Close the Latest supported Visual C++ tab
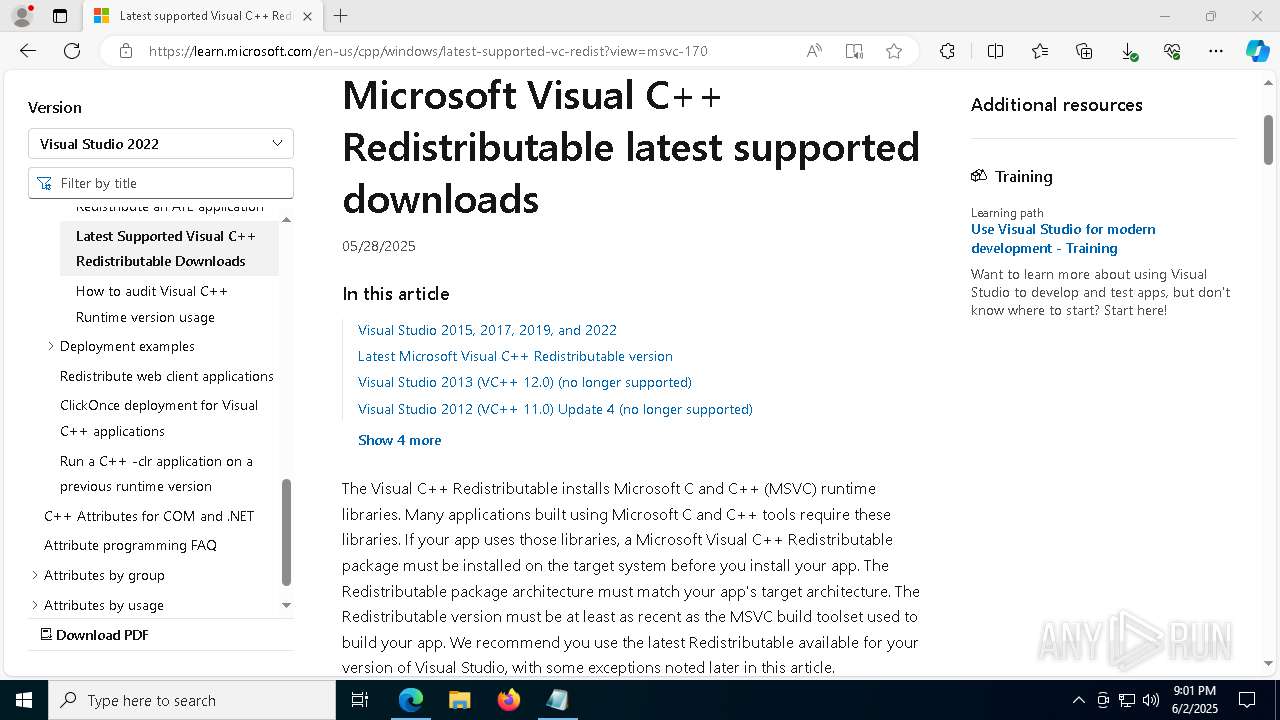1280x720 pixels. click(x=307, y=16)
